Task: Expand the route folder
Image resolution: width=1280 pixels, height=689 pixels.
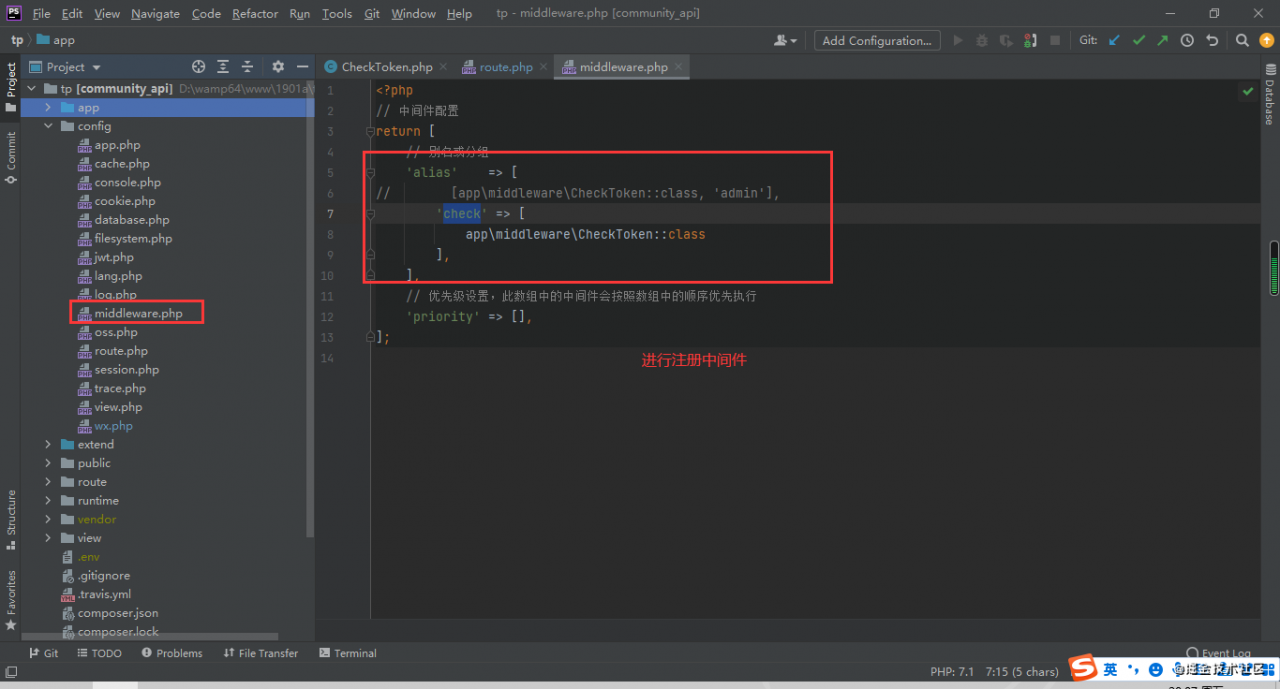Action: (48, 482)
